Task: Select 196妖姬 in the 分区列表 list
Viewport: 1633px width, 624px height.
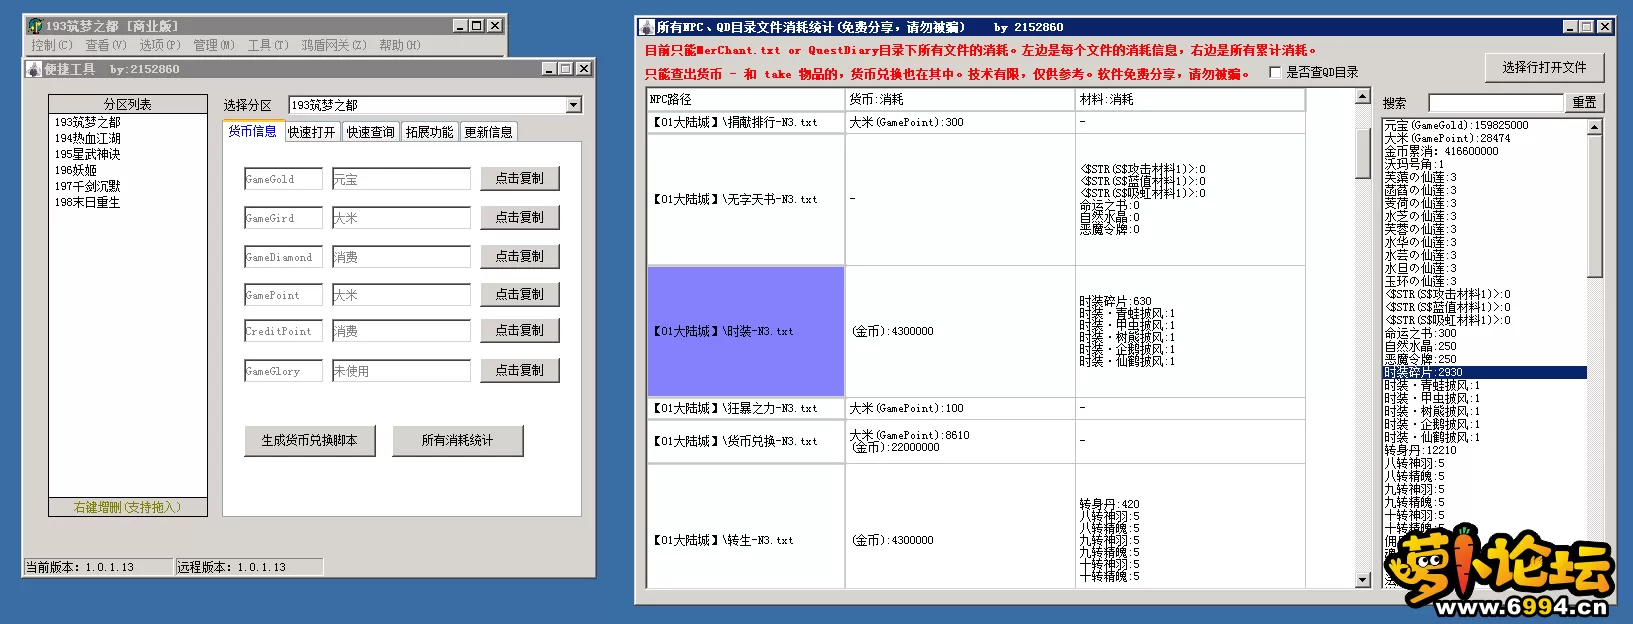Action: point(128,170)
